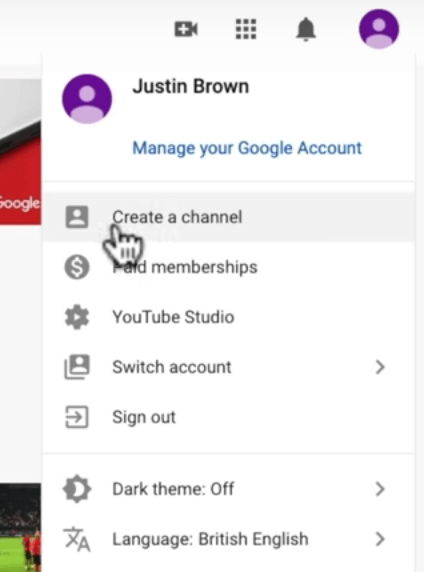Click the Justin Brown name text

[x=190, y=86]
